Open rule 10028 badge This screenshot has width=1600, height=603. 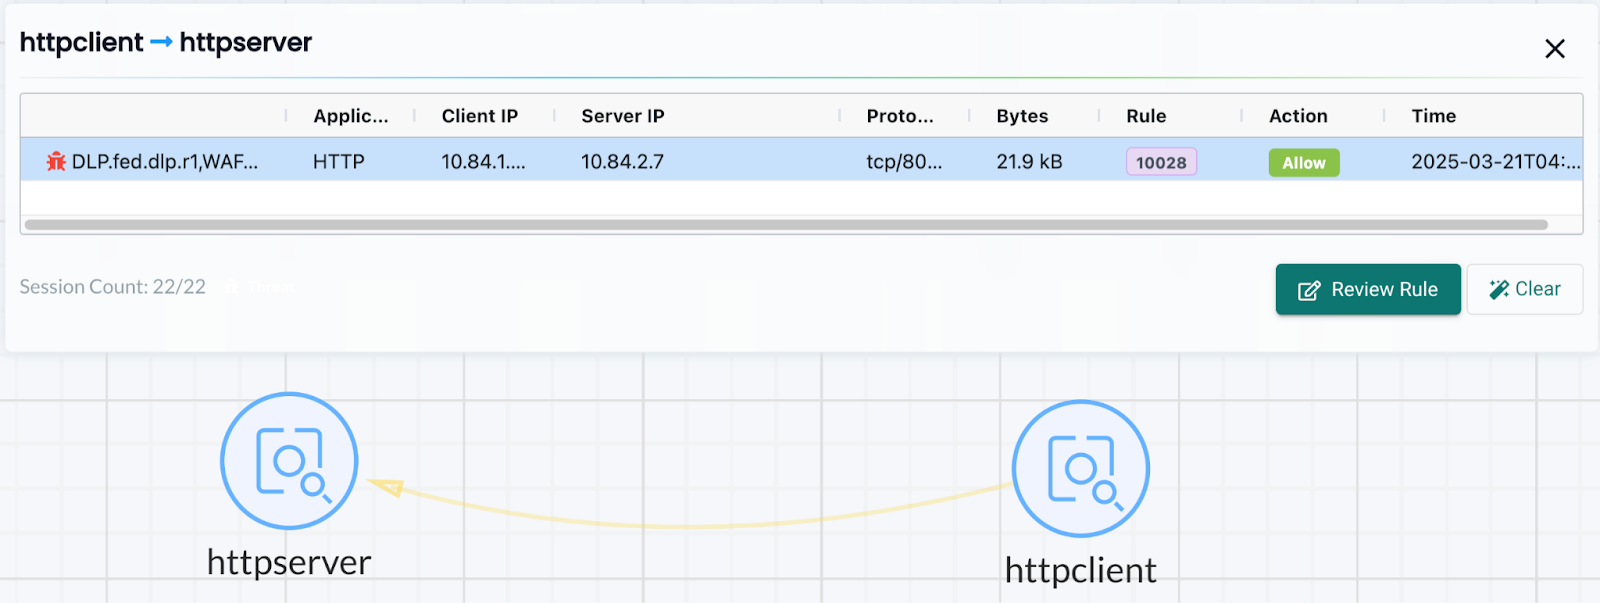click(1161, 162)
